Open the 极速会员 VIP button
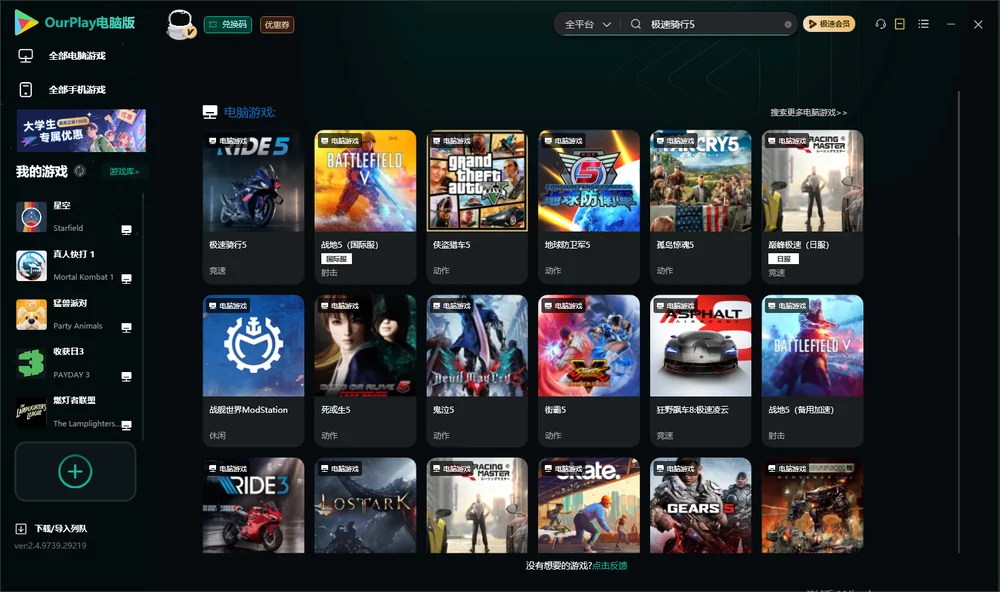Viewport: 1000px width, 592px height. click(828, 24)
